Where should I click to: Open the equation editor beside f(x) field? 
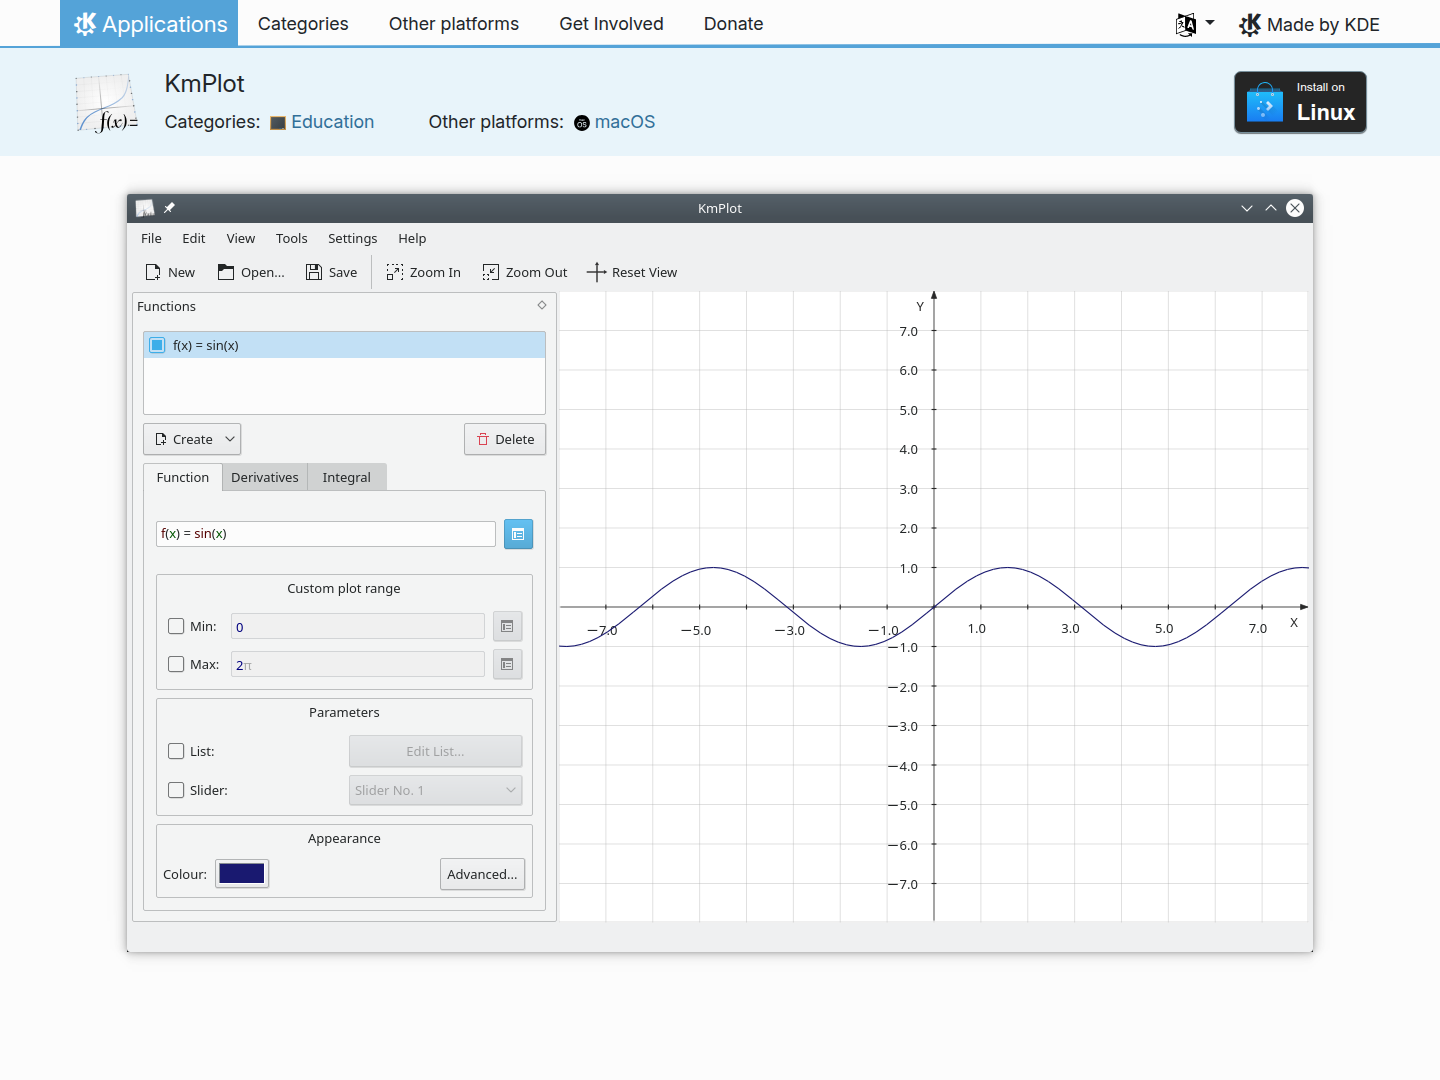[518, 534]
